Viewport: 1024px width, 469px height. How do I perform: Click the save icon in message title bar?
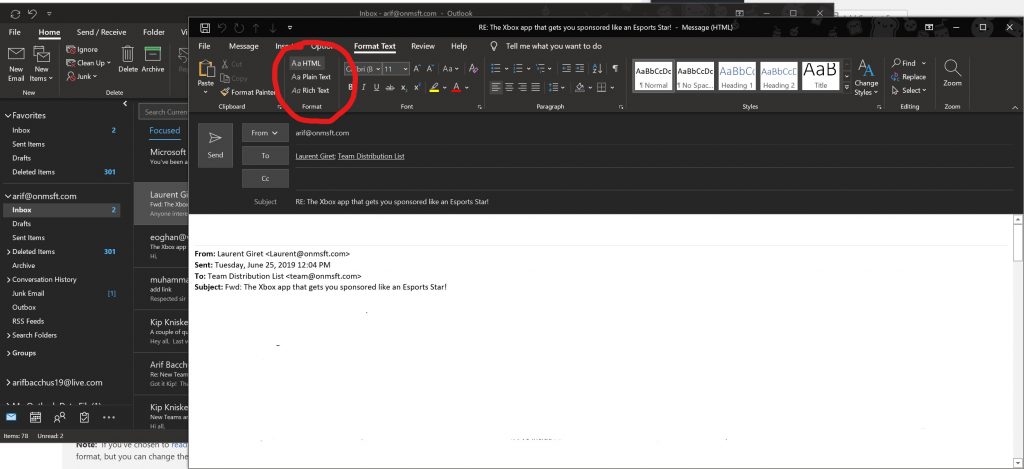point(205,27)
